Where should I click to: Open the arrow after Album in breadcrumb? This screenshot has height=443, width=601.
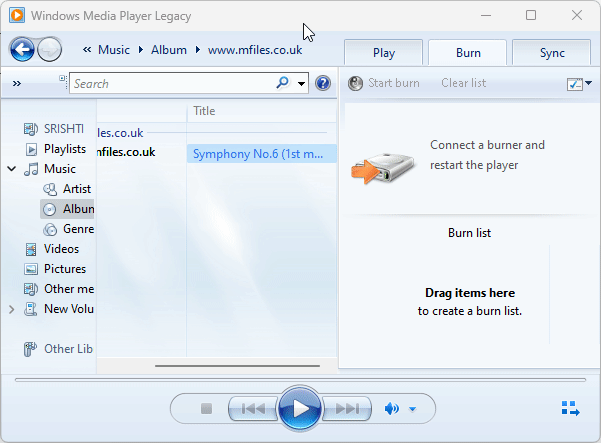[x=197, y=50]
